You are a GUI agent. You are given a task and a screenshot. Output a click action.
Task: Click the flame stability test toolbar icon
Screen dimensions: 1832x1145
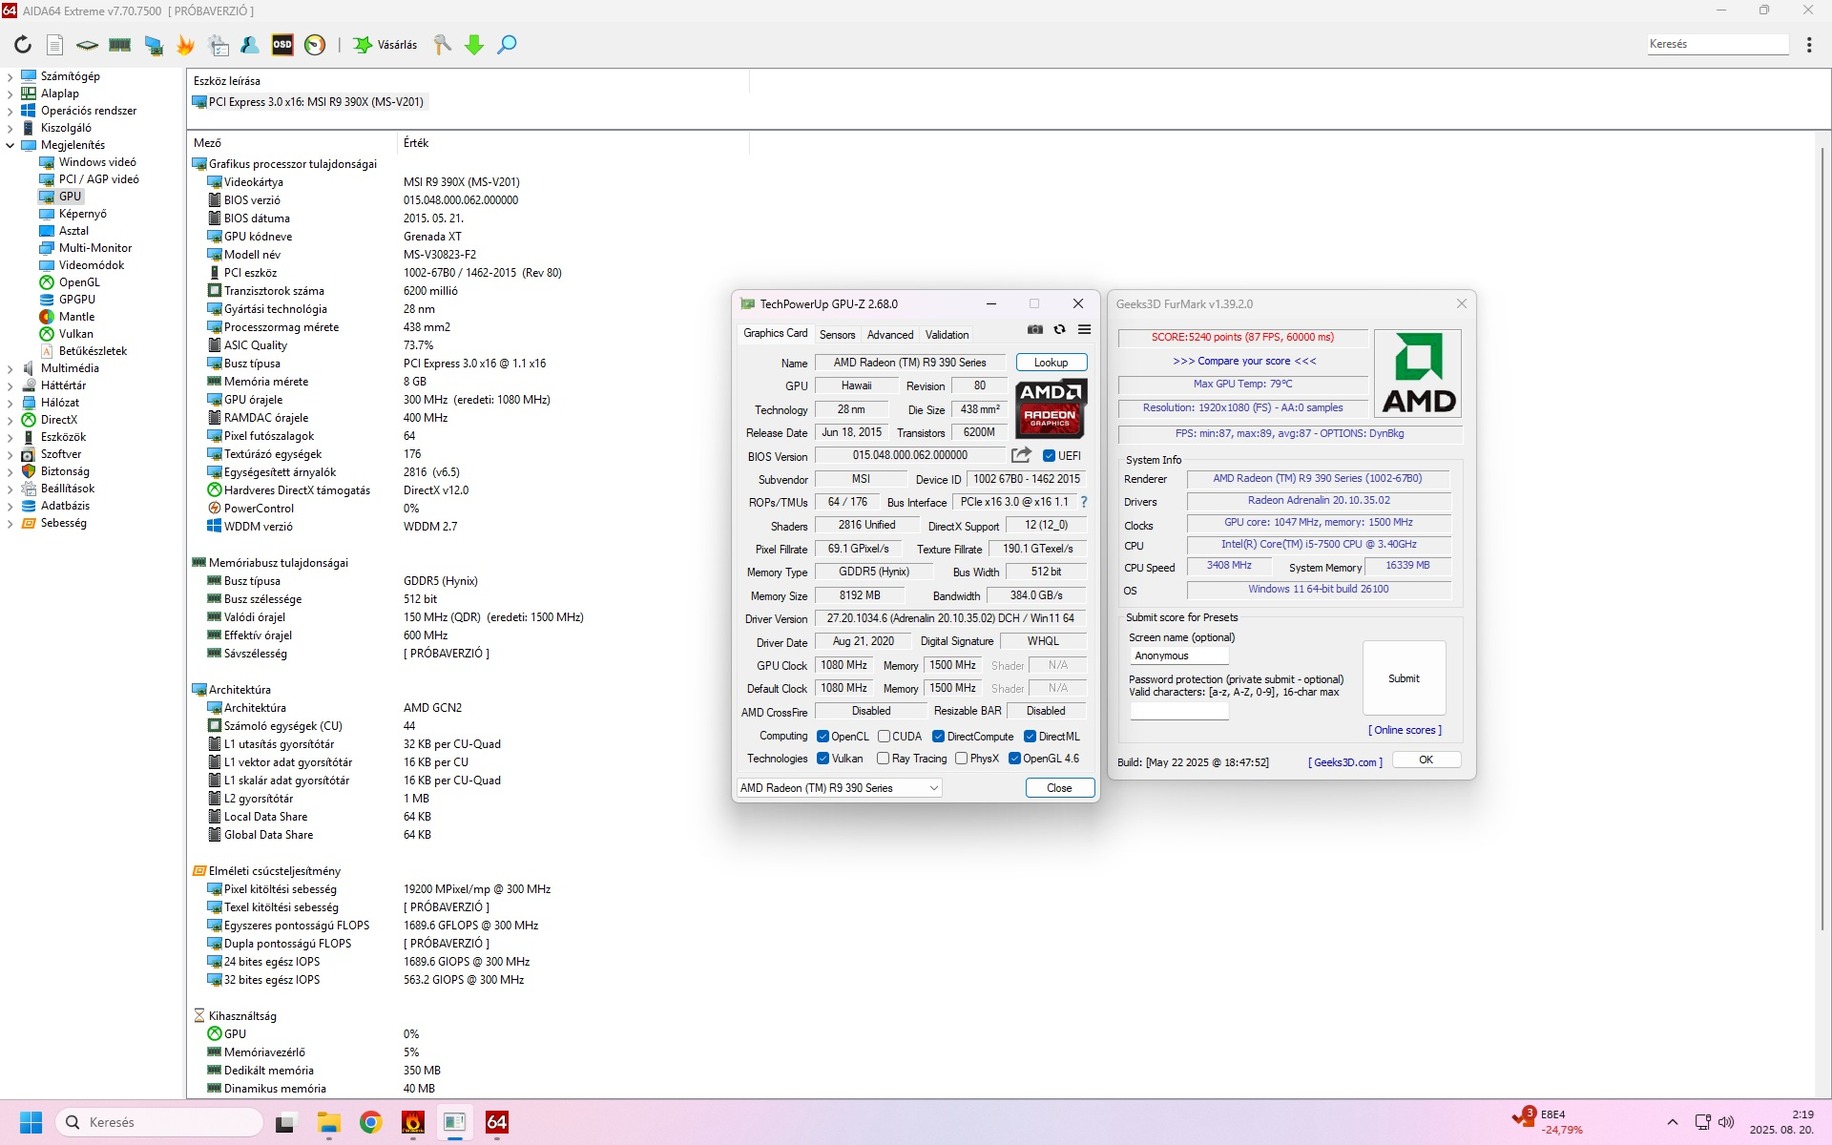185,44
